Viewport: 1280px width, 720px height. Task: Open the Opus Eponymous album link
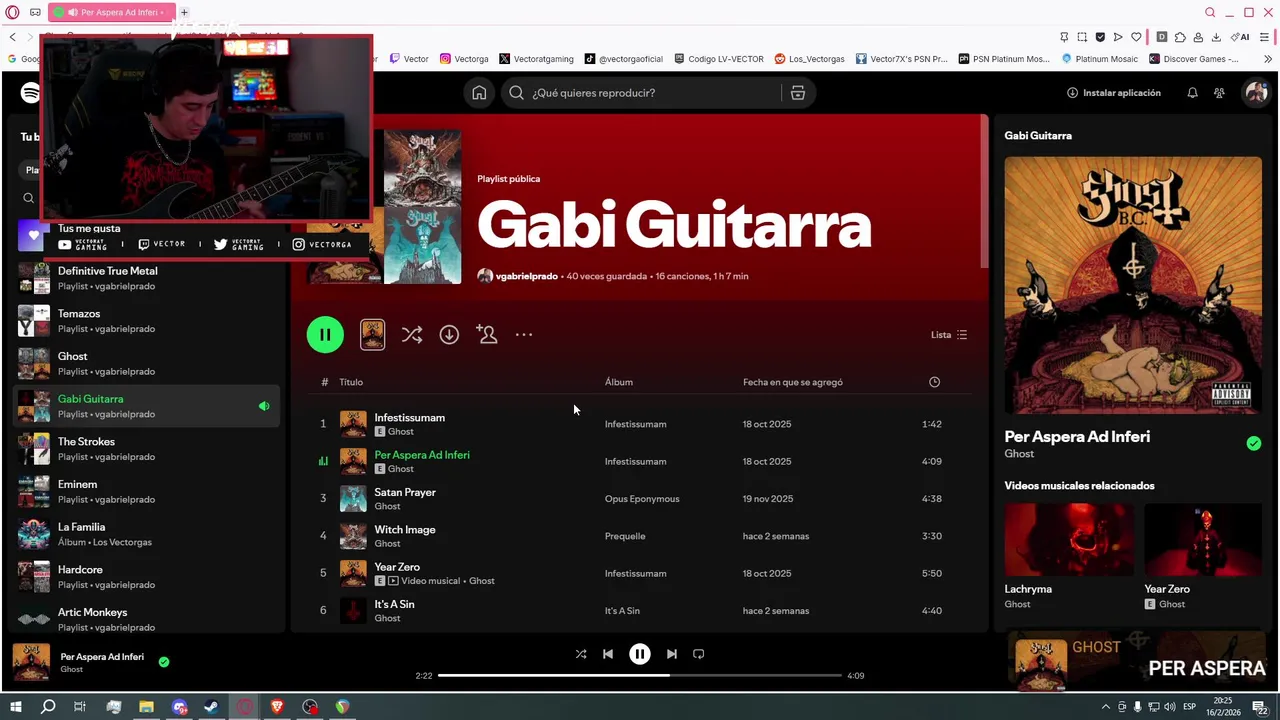[642, 499]
